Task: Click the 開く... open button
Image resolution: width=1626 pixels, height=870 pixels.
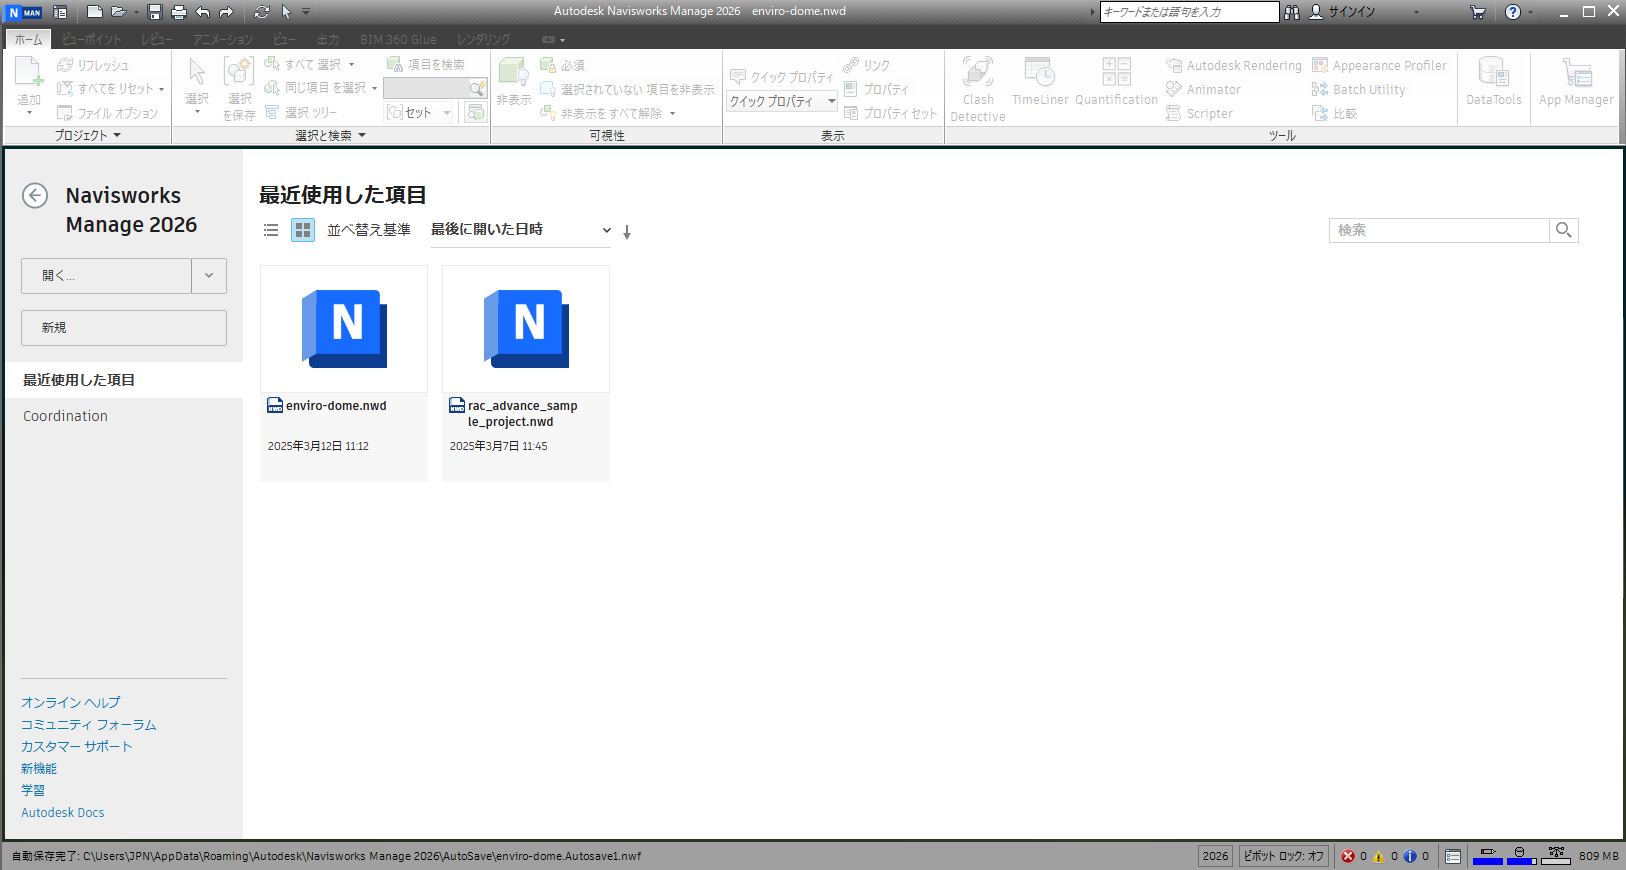Action: point(106,276)
